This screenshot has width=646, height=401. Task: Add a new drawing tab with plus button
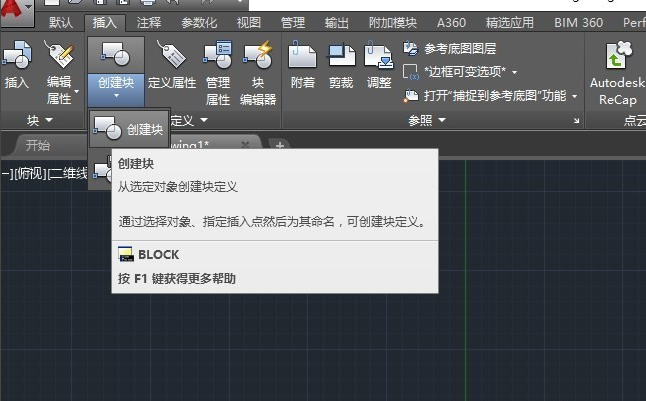280,145
